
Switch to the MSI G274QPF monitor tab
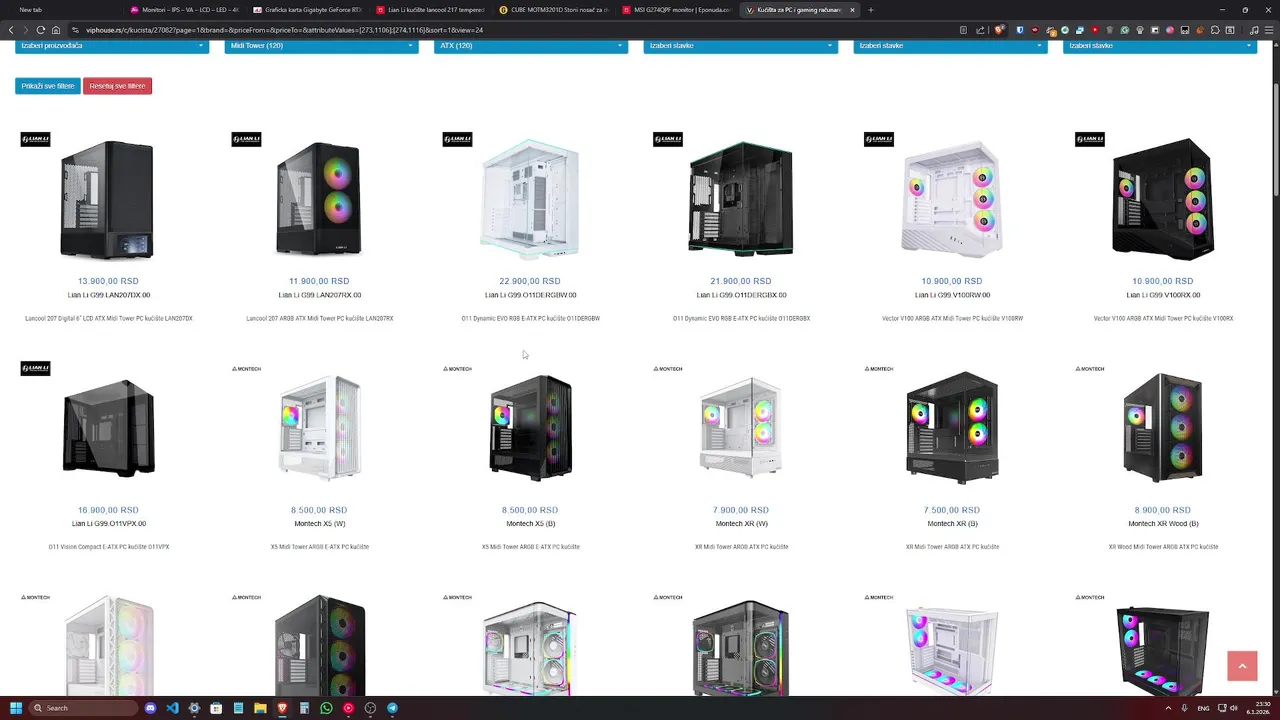coord(677,10)
